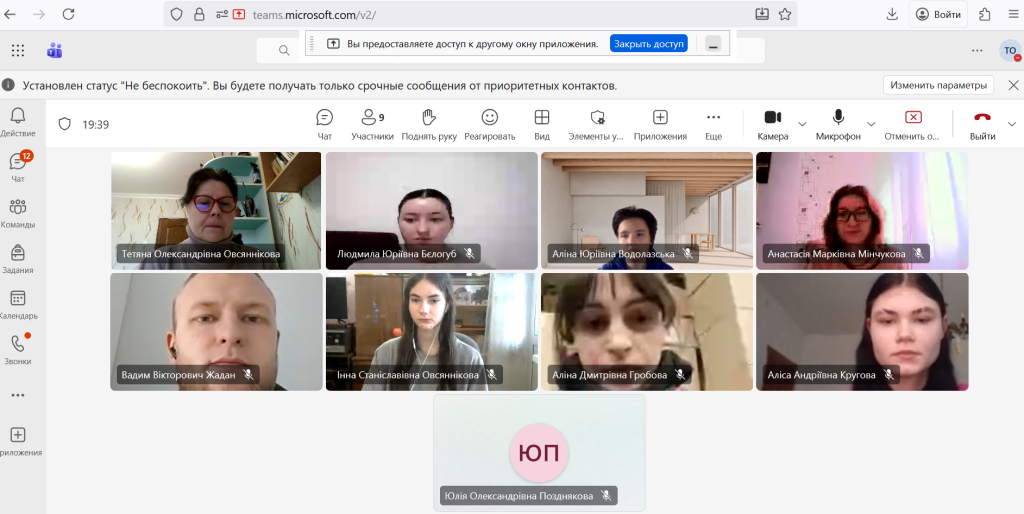
Task: Open the Реагировать reactions menu
Action: point(489,124)
